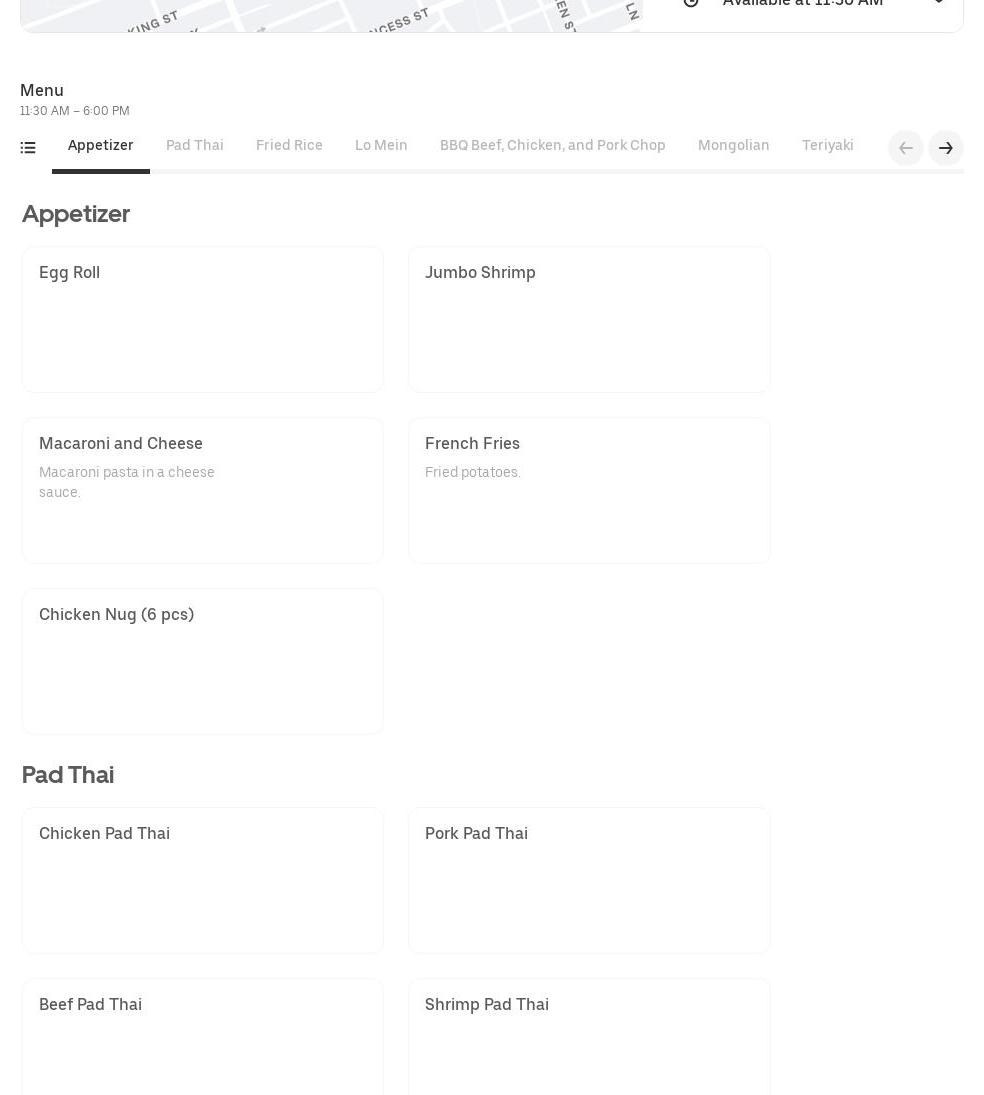Image resolution: width=984 pixels, height=1095 pixels.
Task: Choose the Beef Pad Thai item
Action: (203, 1037)
